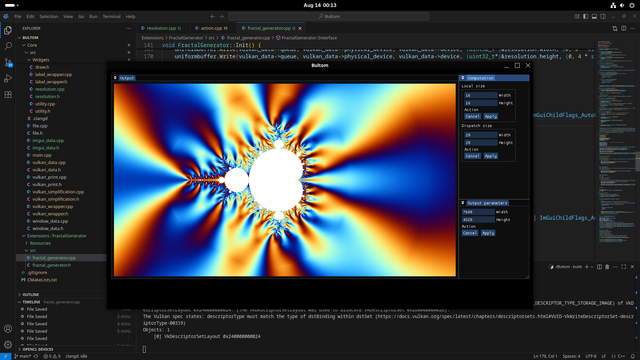This screenshot has height=360, width=640.
Task: Close the fractal_generator.cpp editor tab
Action: tap(300, 28)
